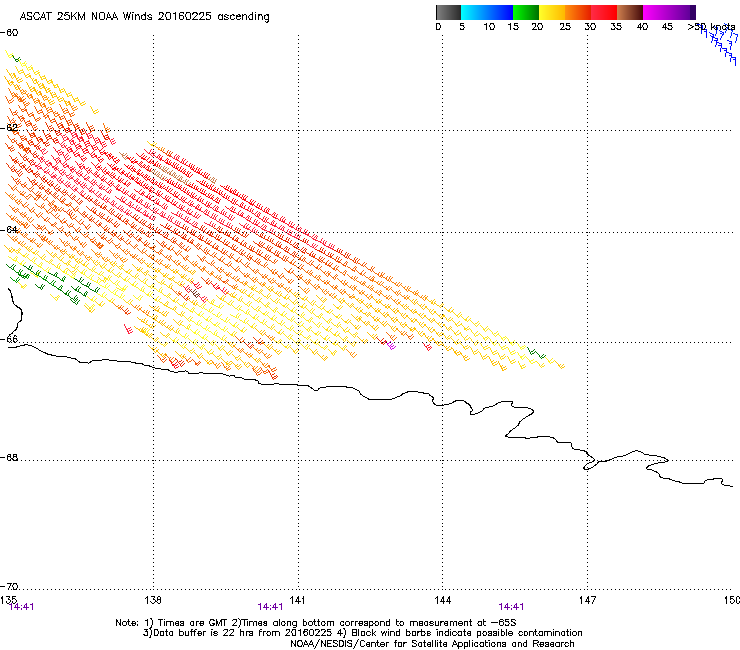Pick the orange 25-30 knots color bar segment
The width and height of the screenshot is (740, 650).
(x=578, y=12)
